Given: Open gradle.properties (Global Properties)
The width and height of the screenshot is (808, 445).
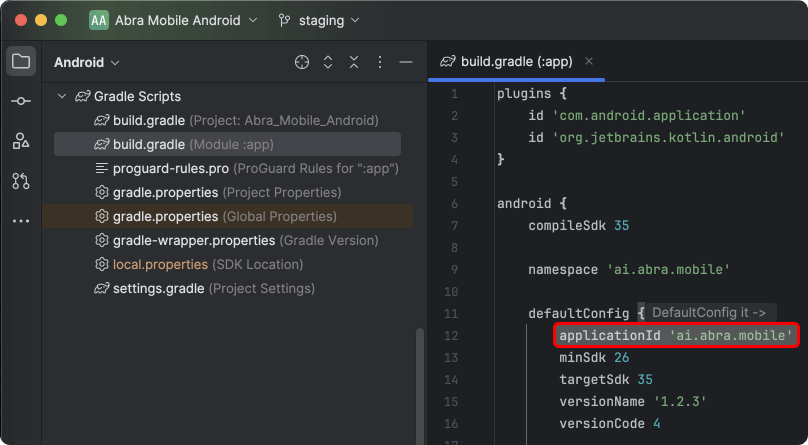Looking at the screenshot, I should pos(227,216).
